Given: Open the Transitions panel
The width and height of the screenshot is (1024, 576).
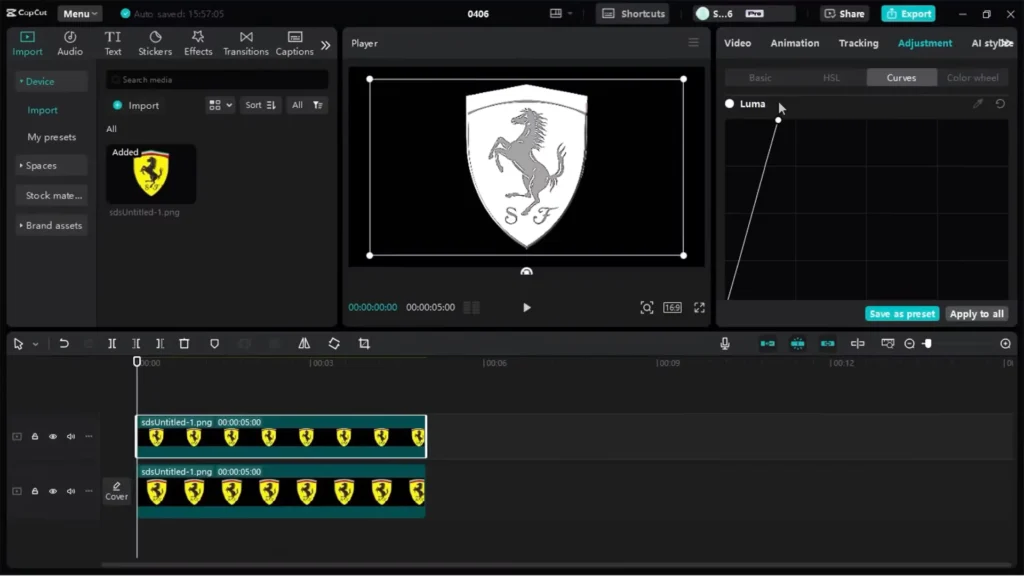Looking at the screenshot, I should [246, 43].
